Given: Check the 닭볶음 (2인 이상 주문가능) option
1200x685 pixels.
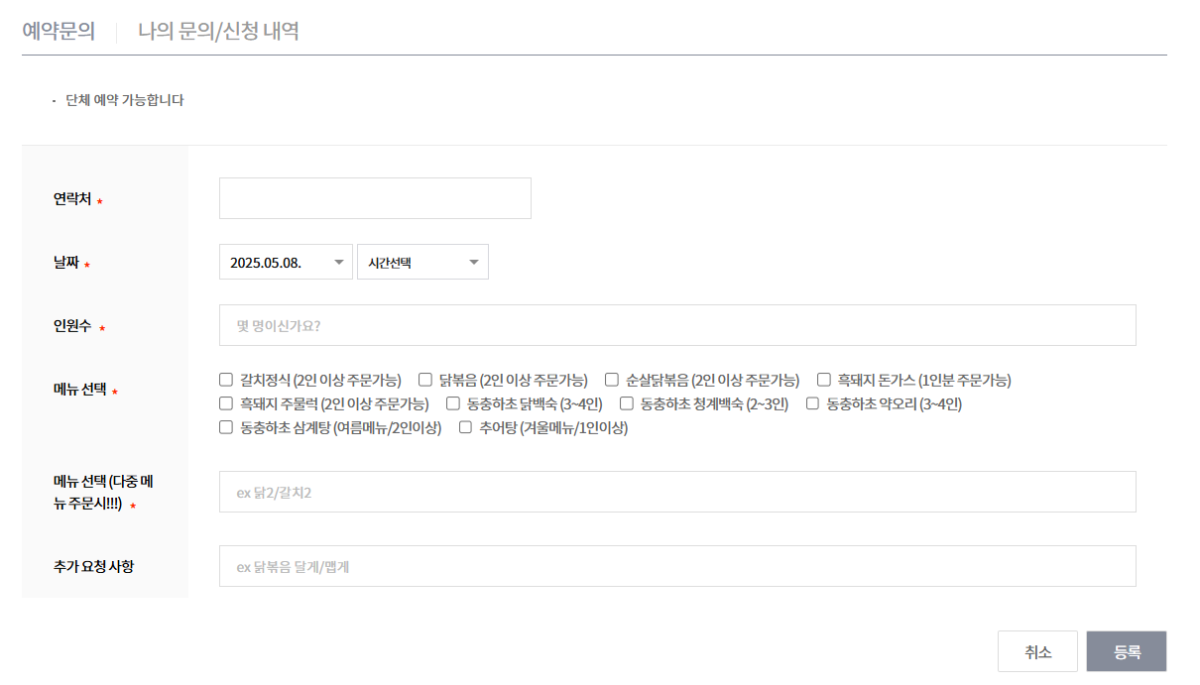Looking at the screenshot, I should coord(425,380).
